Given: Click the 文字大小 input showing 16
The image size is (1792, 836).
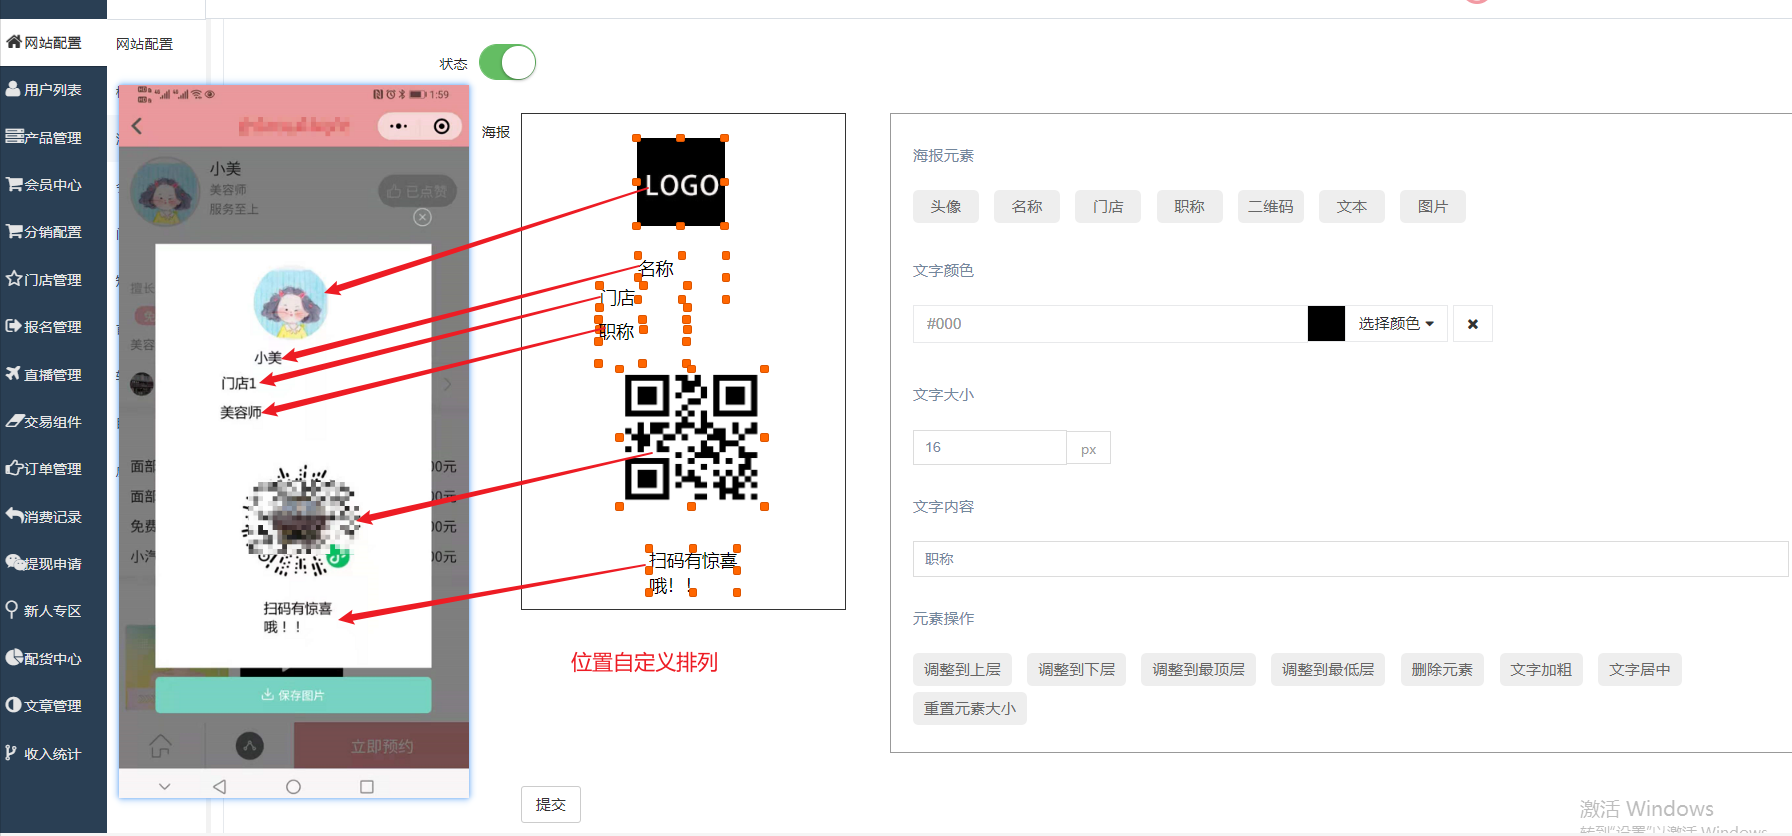Looking at the screenshot, I should [989, 447].
